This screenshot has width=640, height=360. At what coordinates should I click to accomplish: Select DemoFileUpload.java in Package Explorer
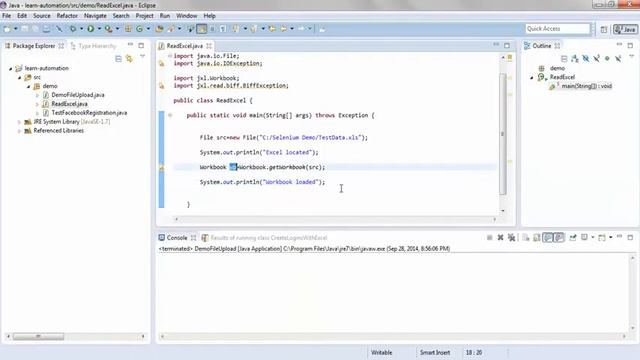coord(78,95)
